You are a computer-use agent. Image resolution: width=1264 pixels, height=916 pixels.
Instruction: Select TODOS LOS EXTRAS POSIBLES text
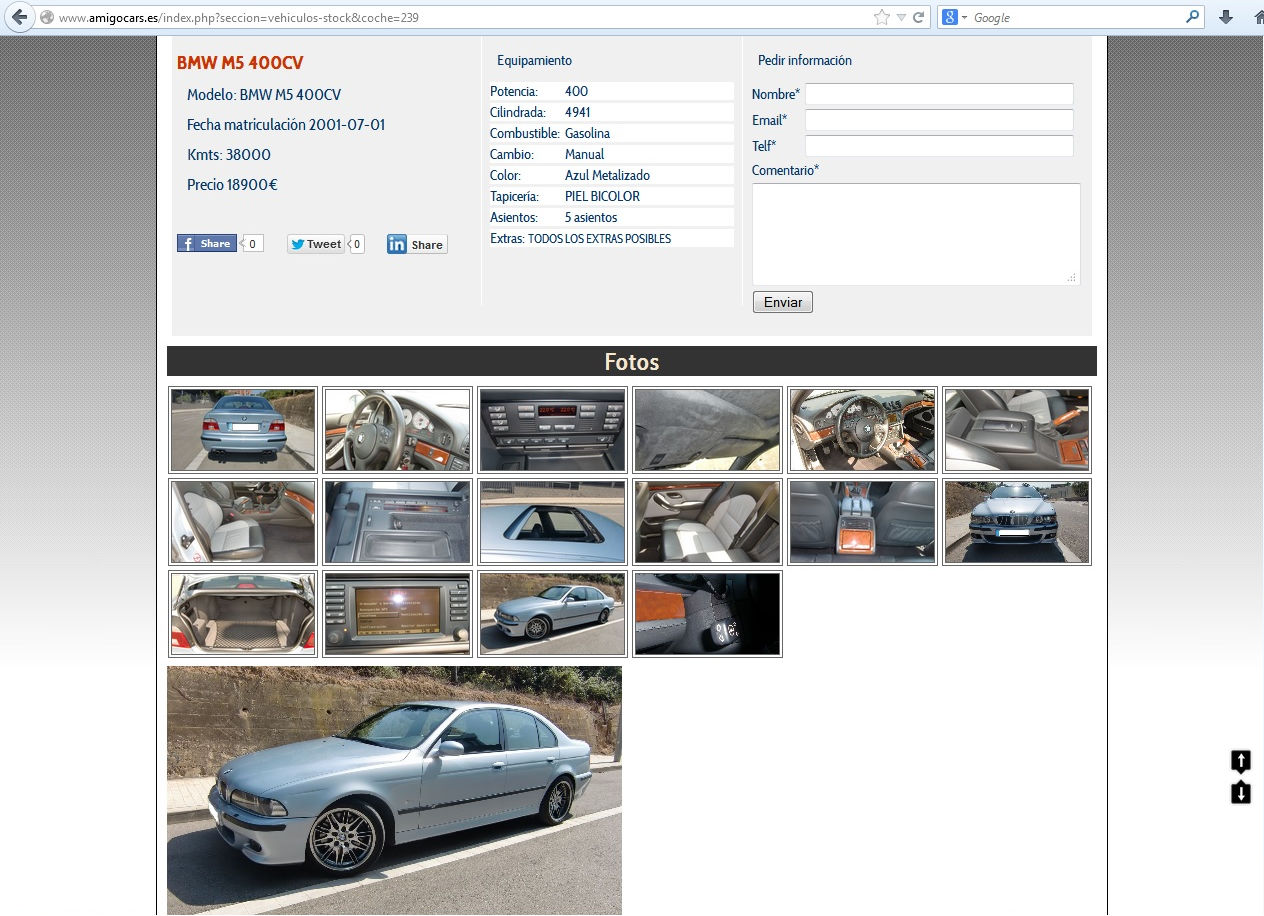[599, 239]
